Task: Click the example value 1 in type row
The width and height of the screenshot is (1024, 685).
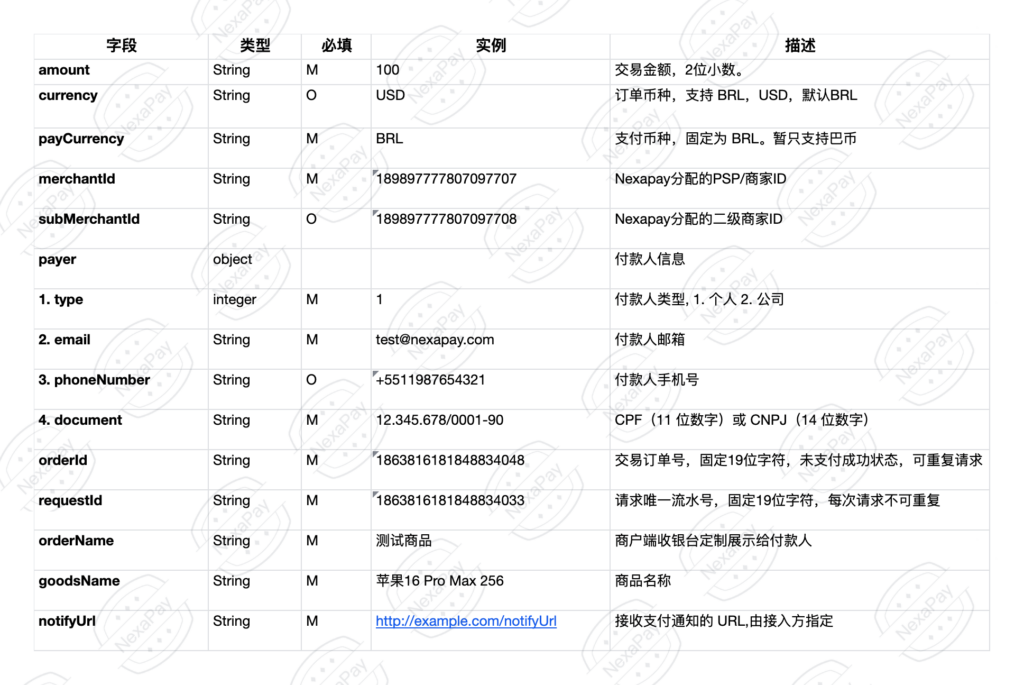Action: pos(379,300)
